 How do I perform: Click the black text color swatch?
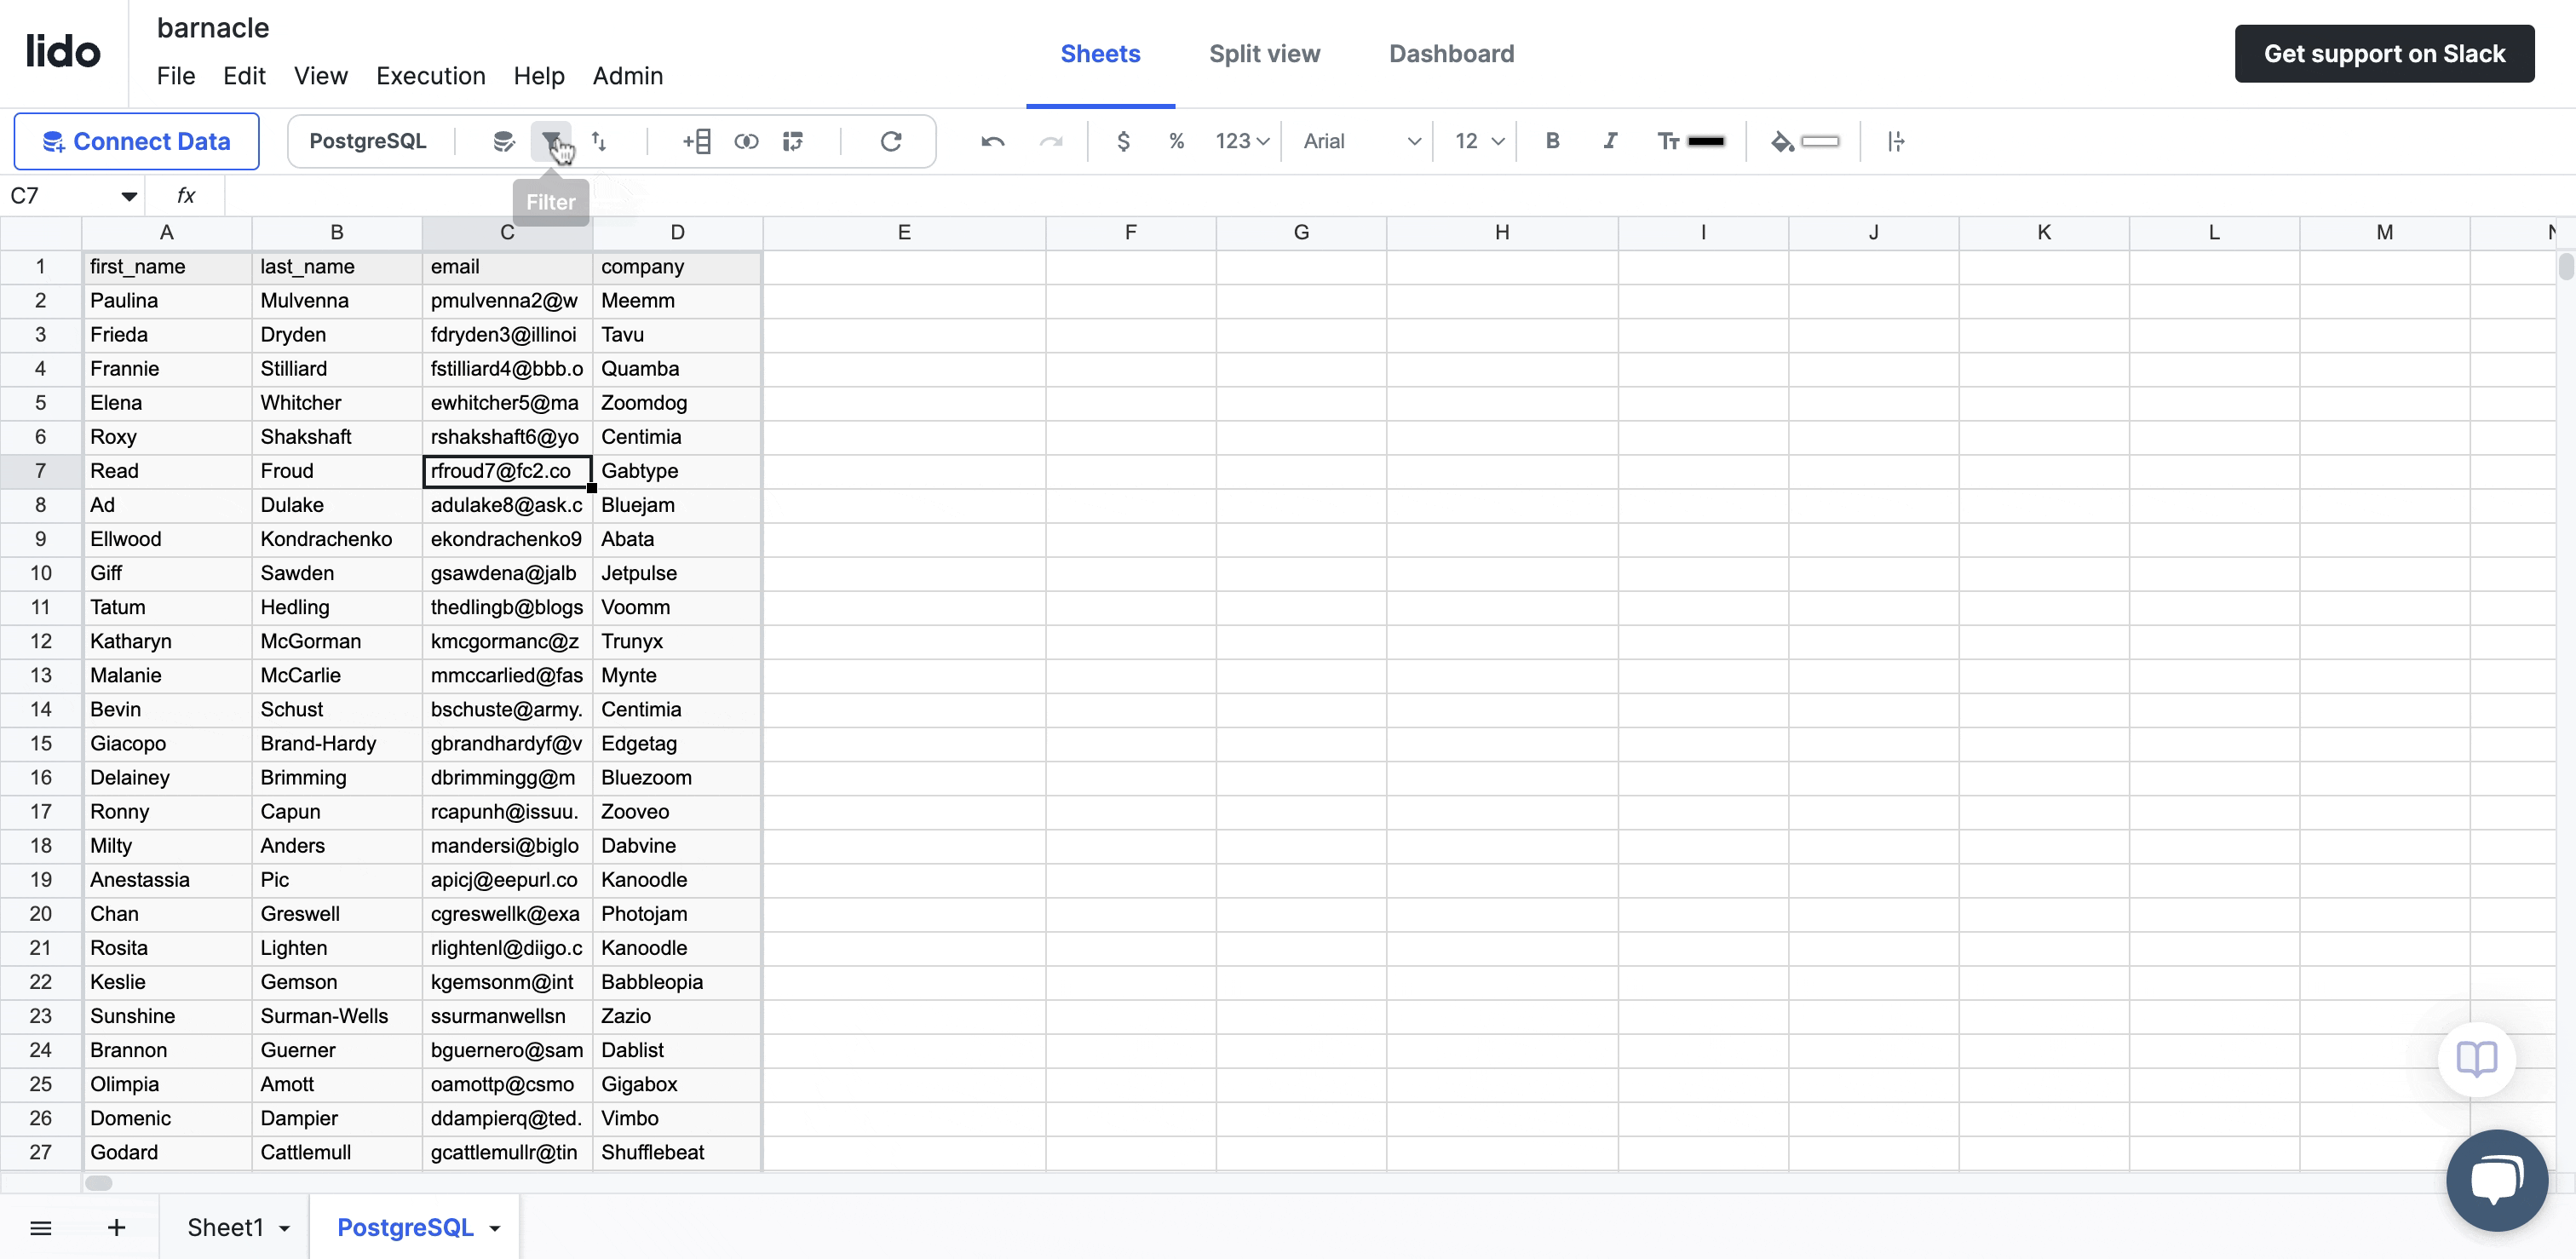pos(1705,141)
